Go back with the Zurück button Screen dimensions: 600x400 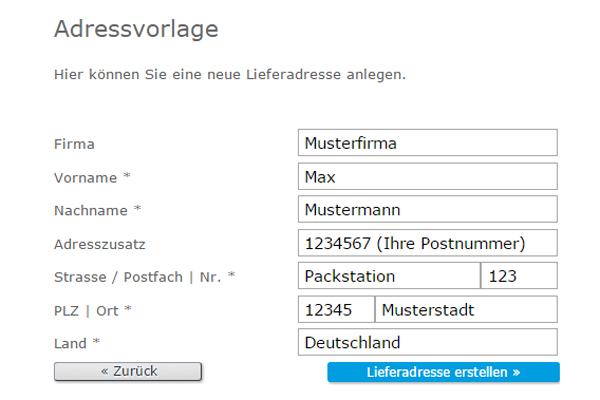(128, 371)
